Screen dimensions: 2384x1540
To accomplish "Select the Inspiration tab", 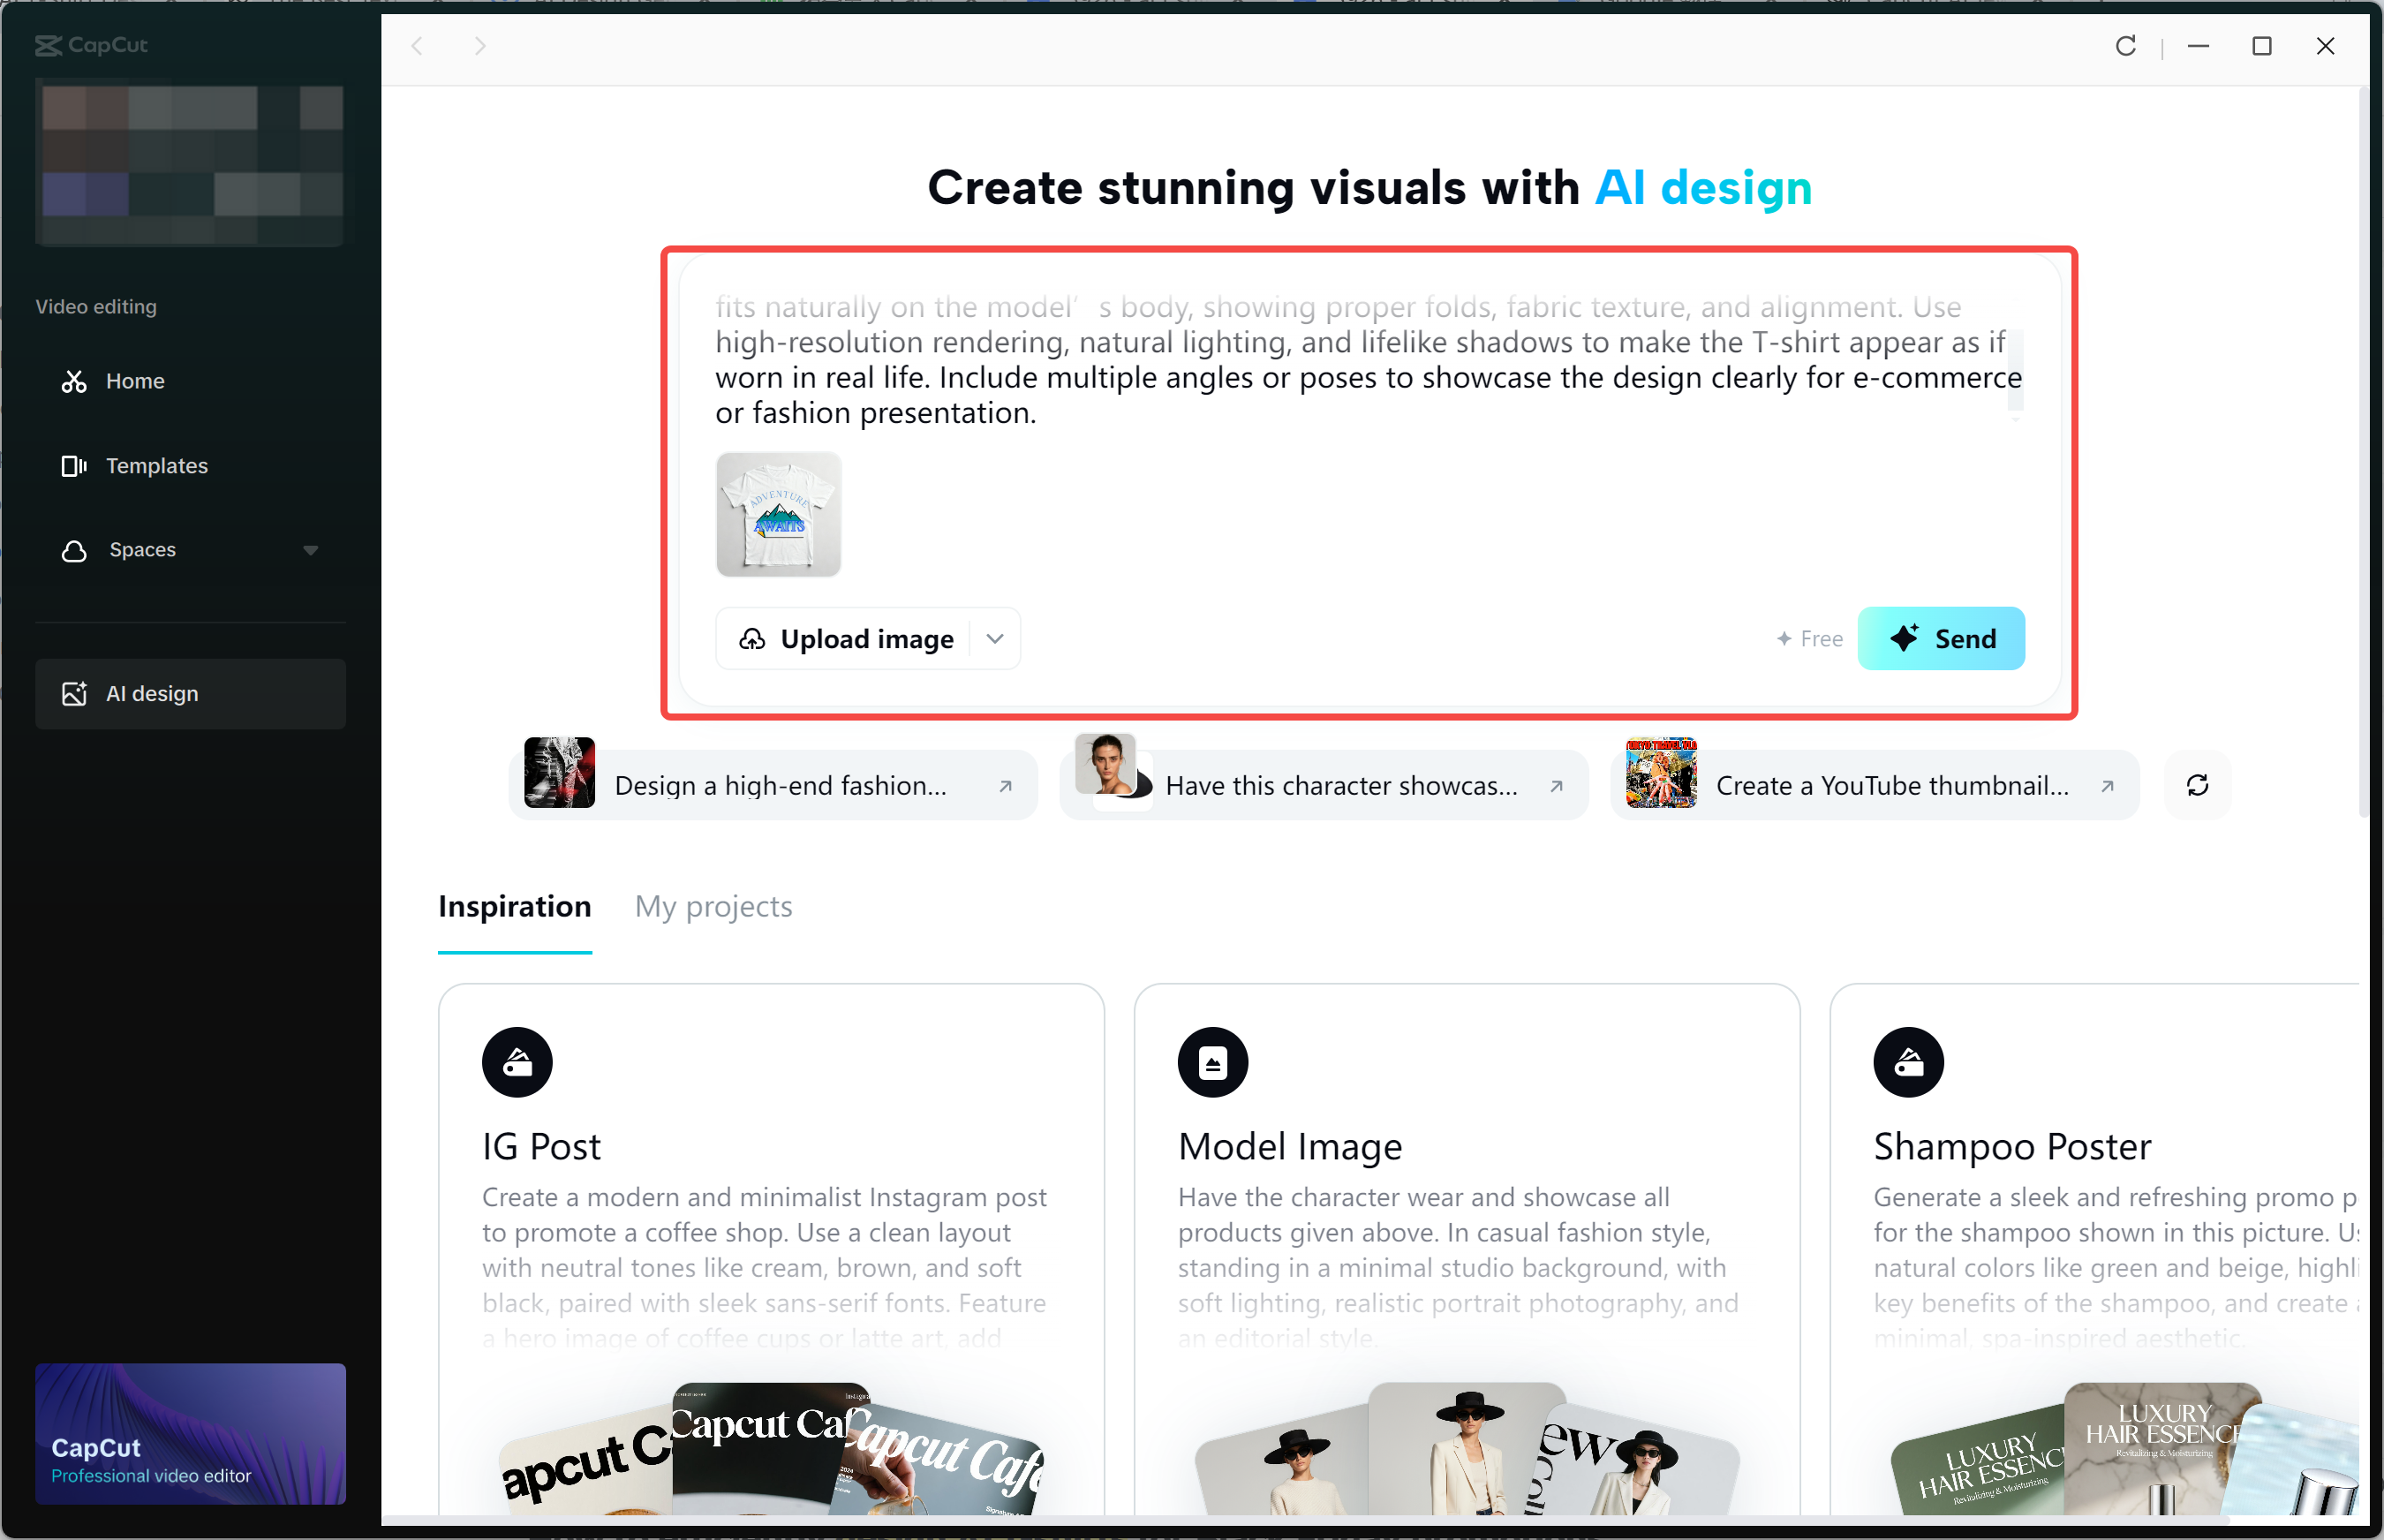I will coord(514,906).
